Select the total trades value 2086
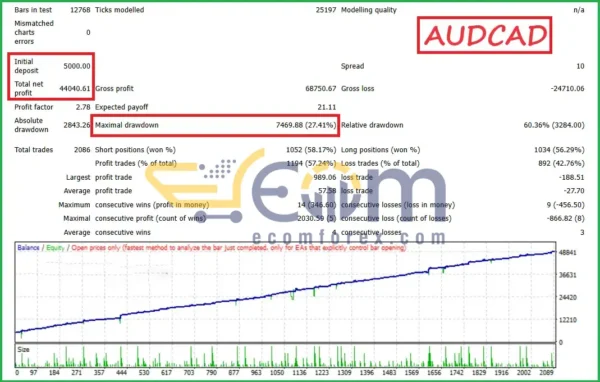 click(x=82, y=150)
